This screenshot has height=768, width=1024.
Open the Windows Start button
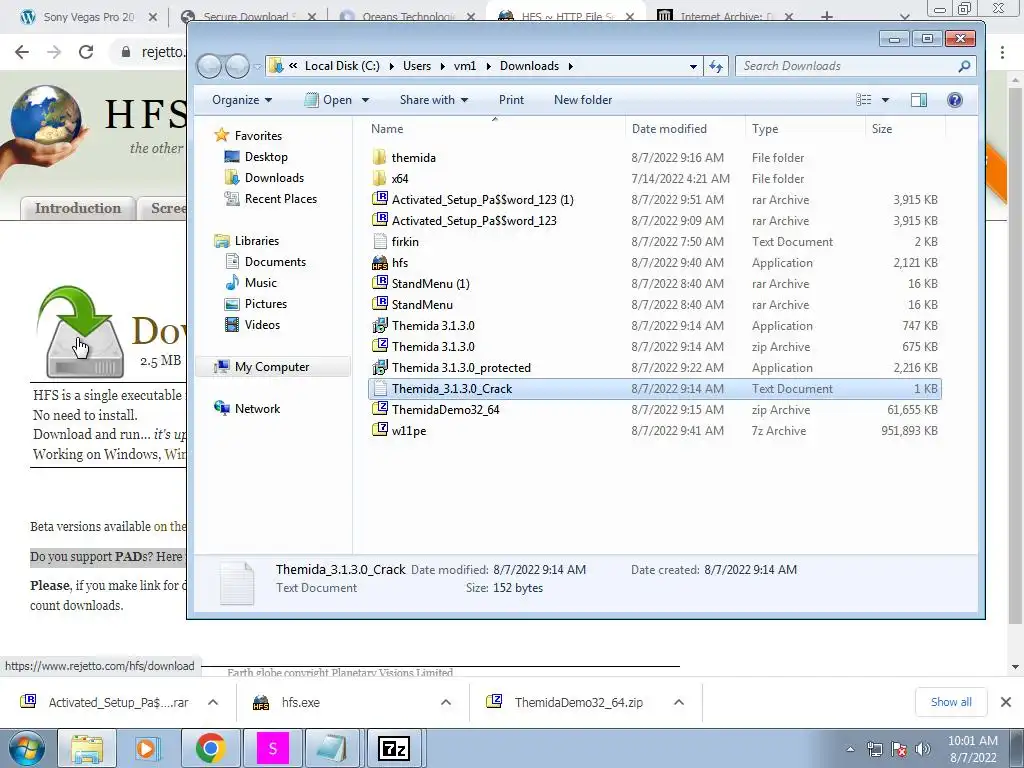(x=26, y=748)
